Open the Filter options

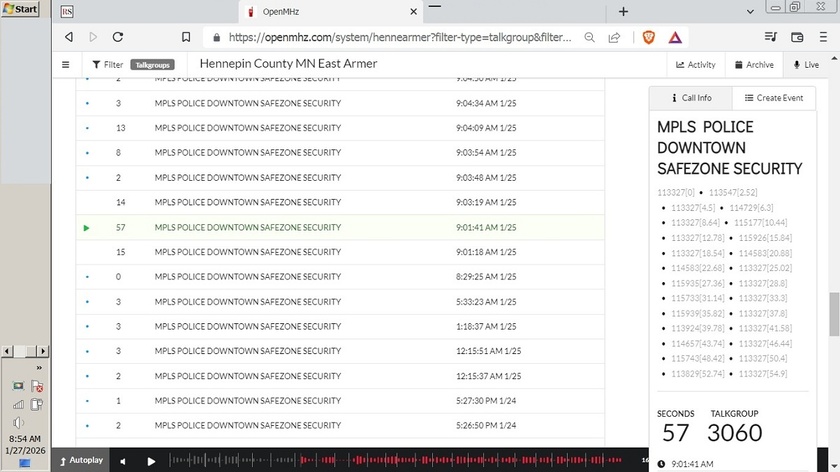click(107, 64)
